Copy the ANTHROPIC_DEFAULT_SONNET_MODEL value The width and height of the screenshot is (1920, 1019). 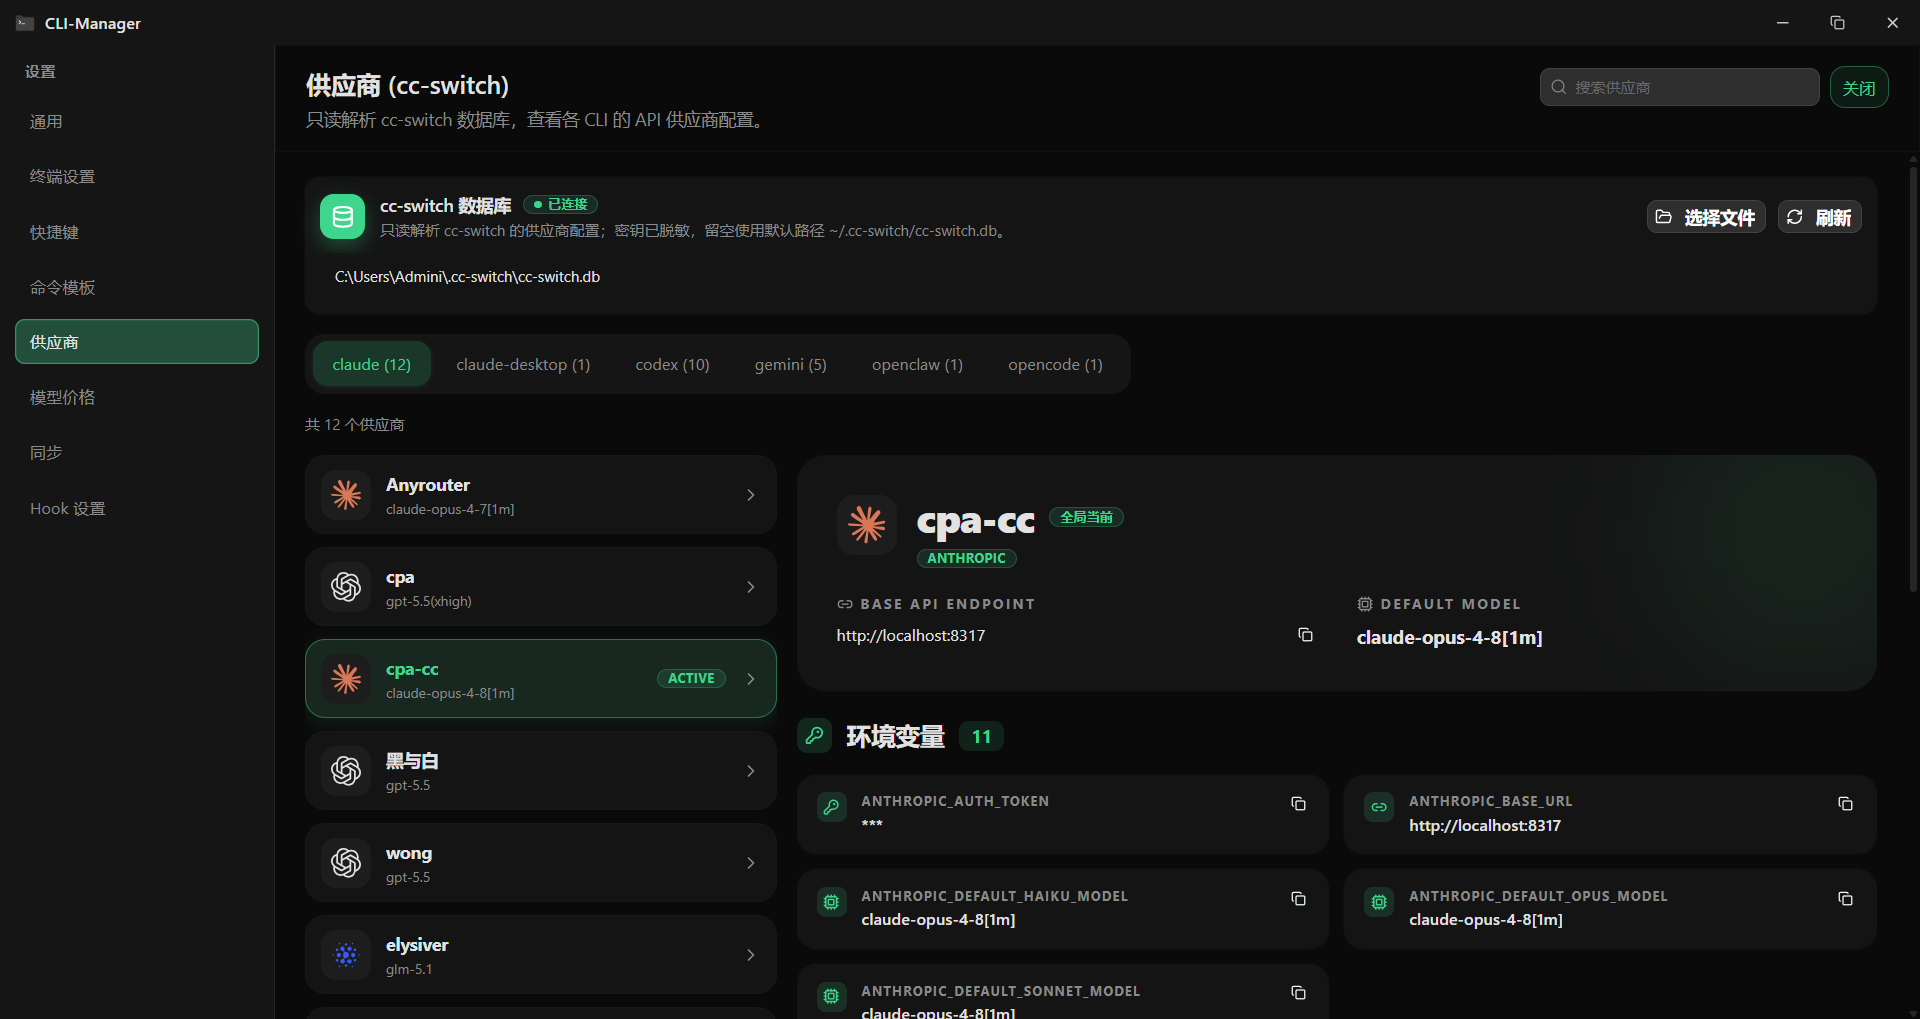tap(1298, 993)
